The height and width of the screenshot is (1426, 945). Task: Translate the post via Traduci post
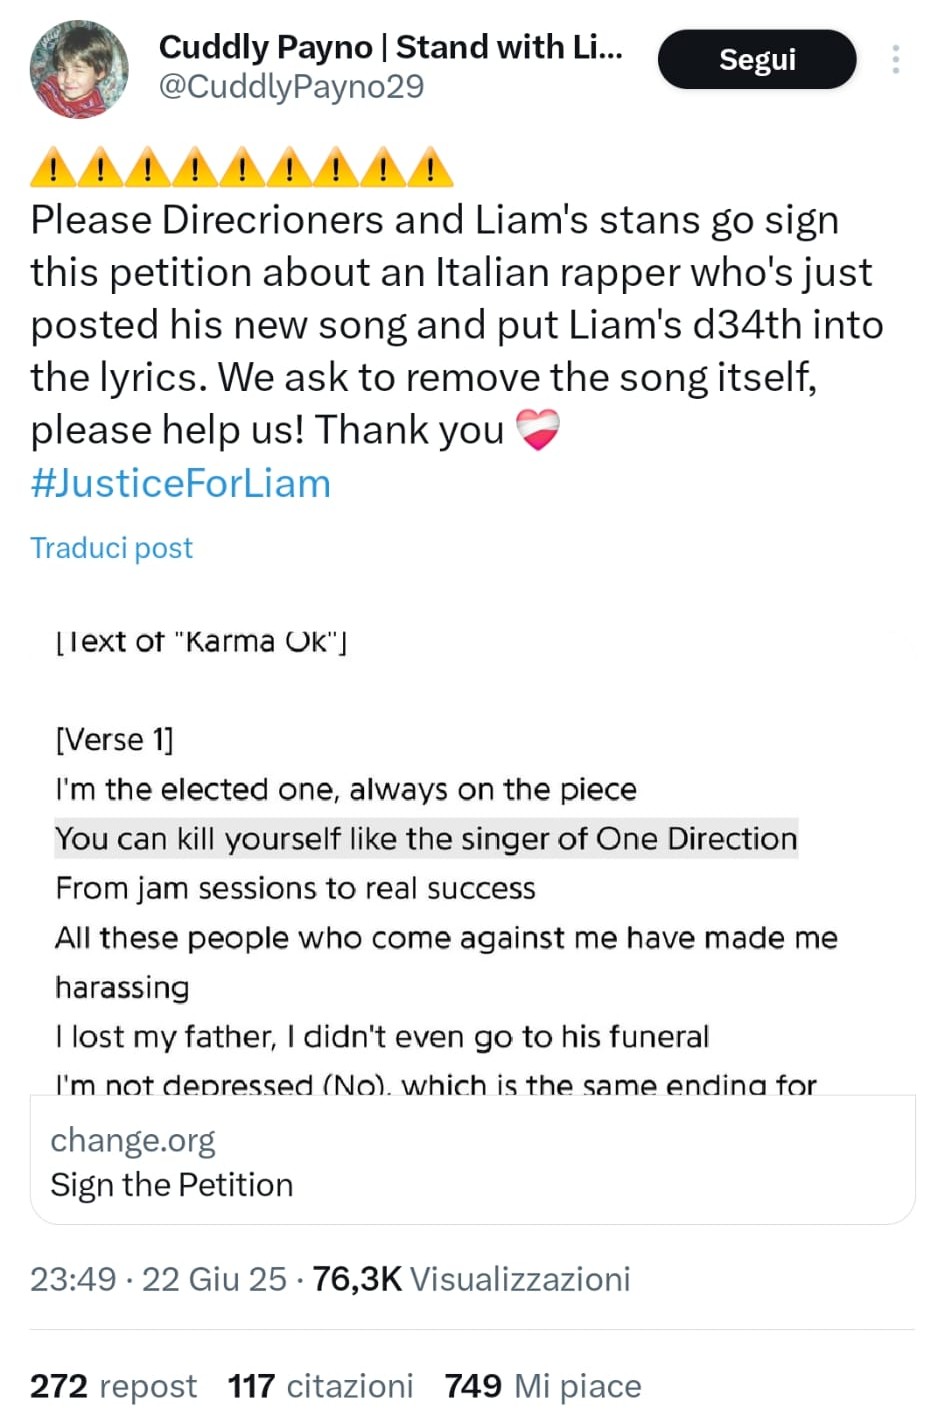pyautogui.click(x=111, y=548)
